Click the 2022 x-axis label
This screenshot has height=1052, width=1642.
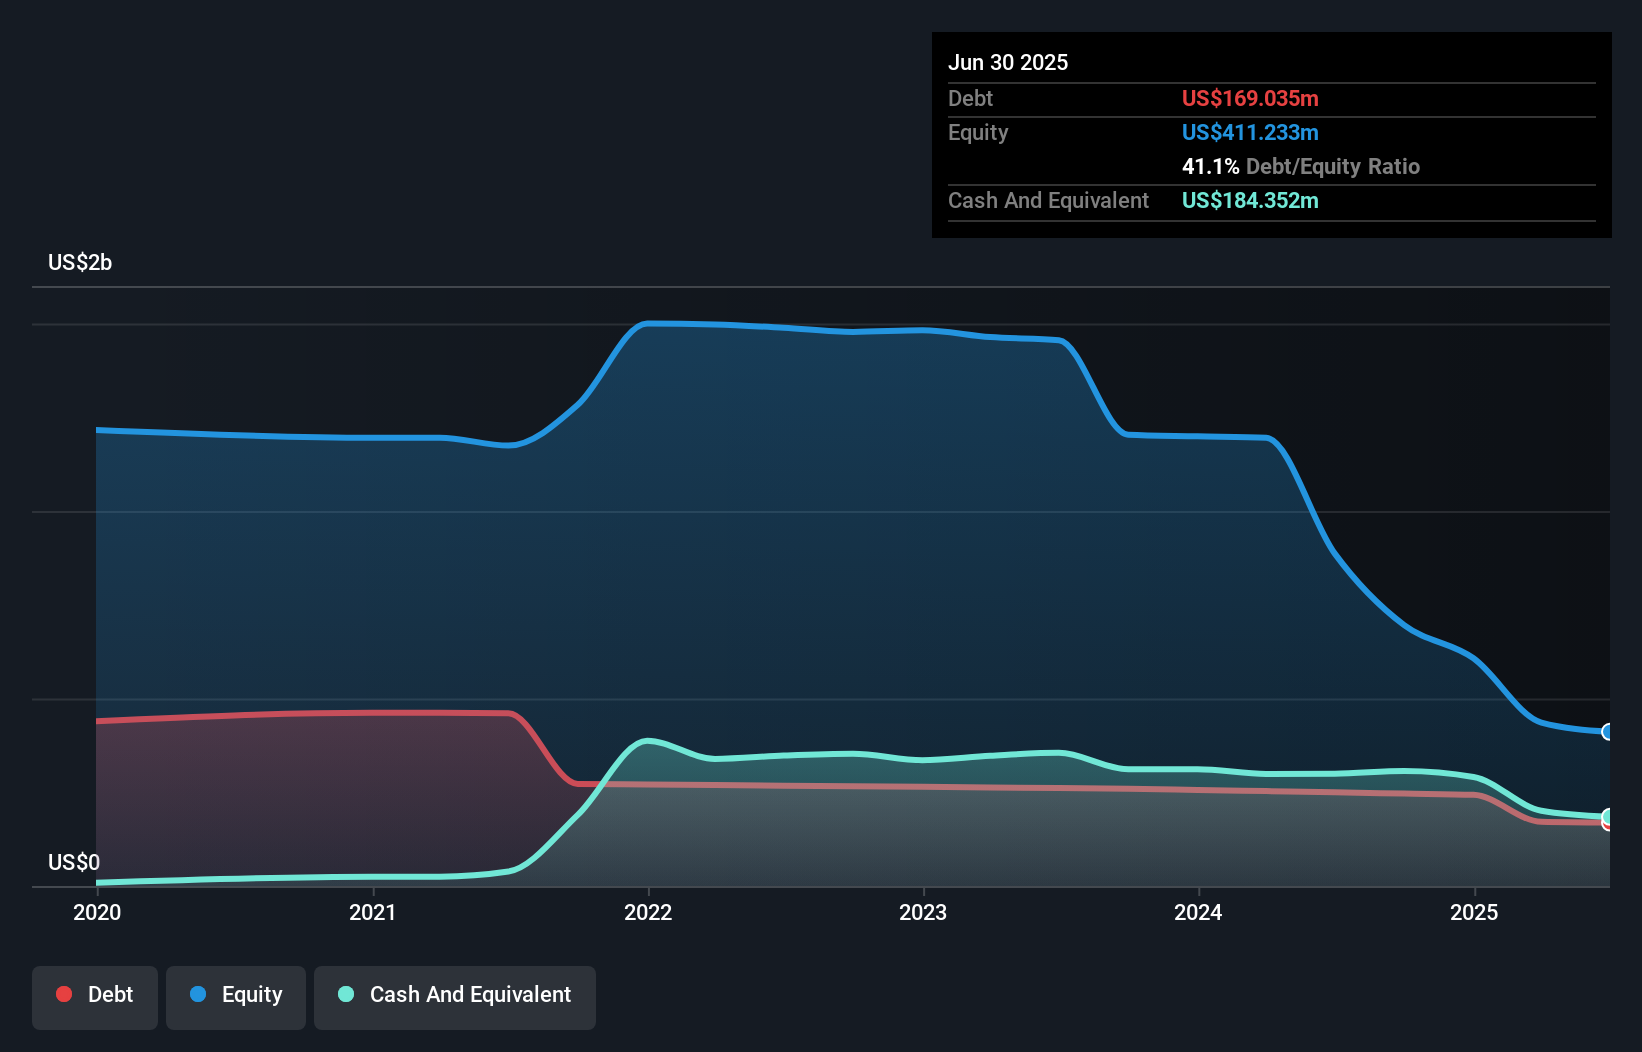click(x=648, y=912)
